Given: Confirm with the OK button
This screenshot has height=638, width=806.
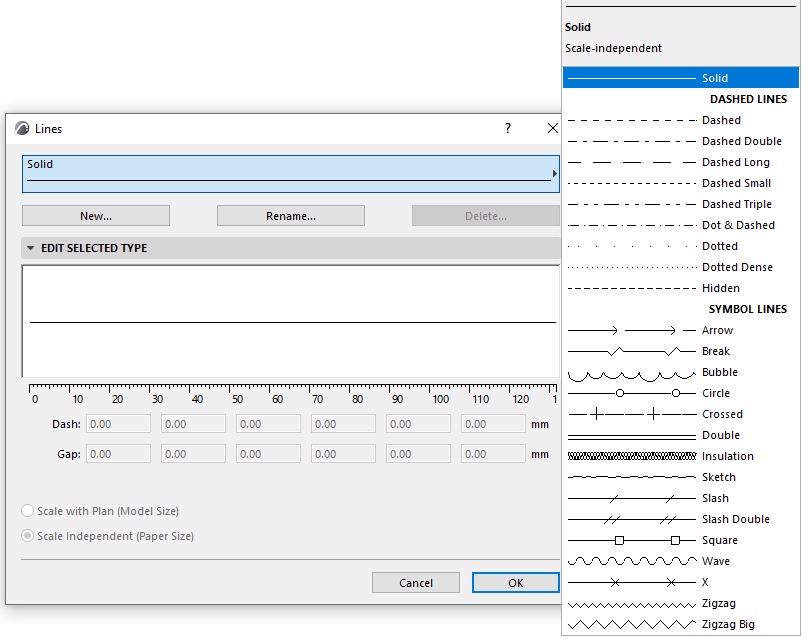Looking at the screenshot, I should [516, 583].
